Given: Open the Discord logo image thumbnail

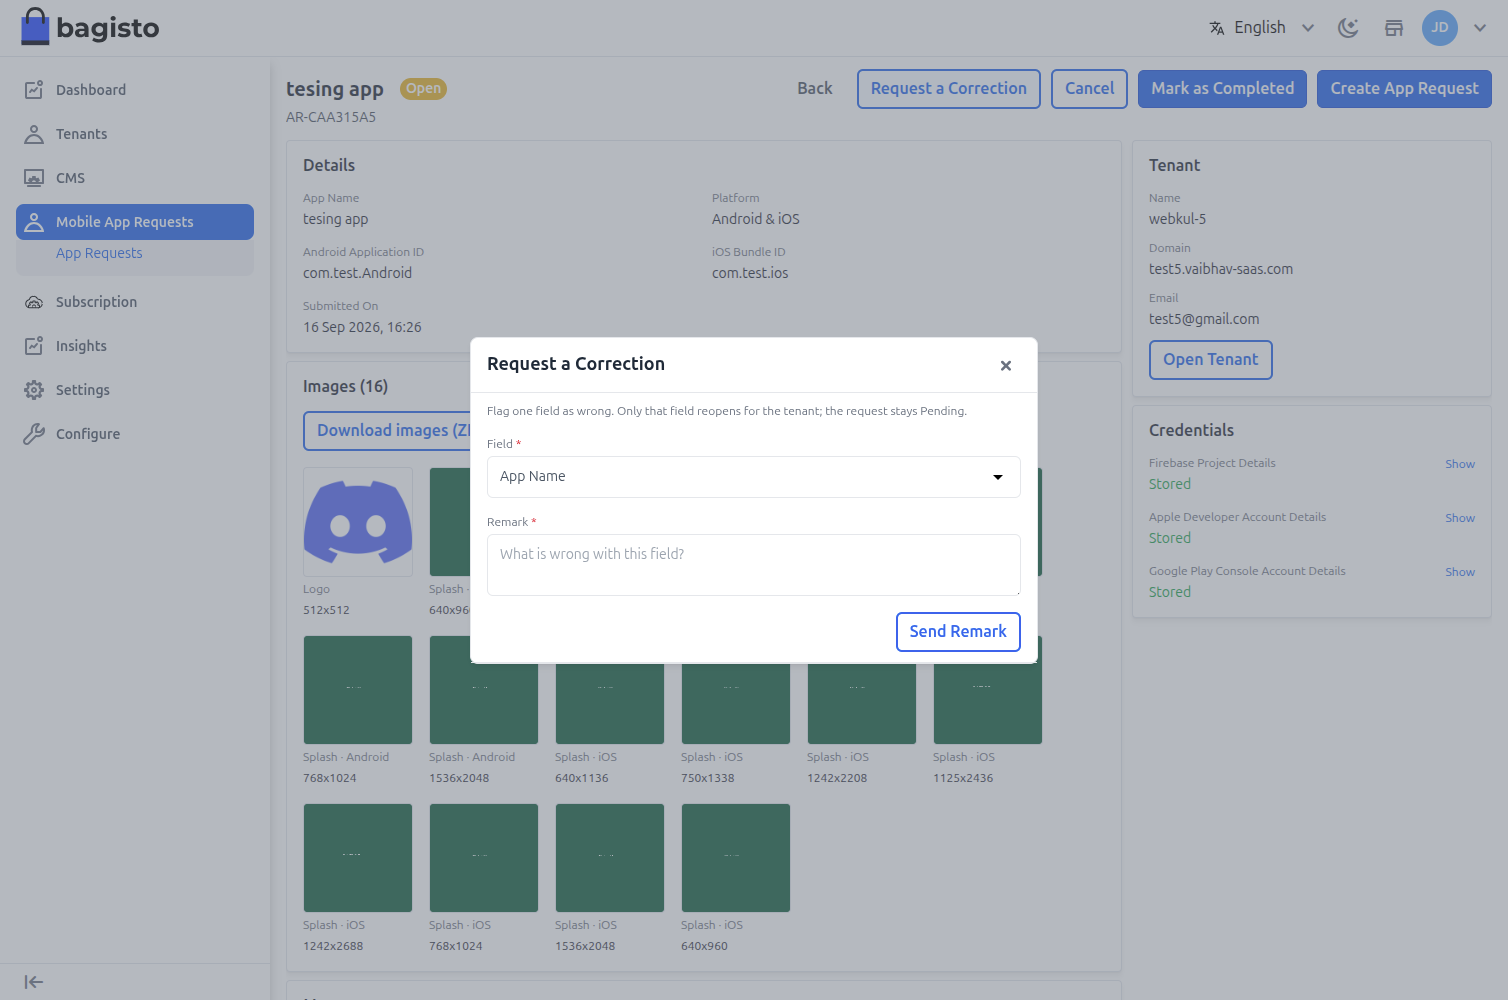Looking at the screenshot, I should 358,522.
